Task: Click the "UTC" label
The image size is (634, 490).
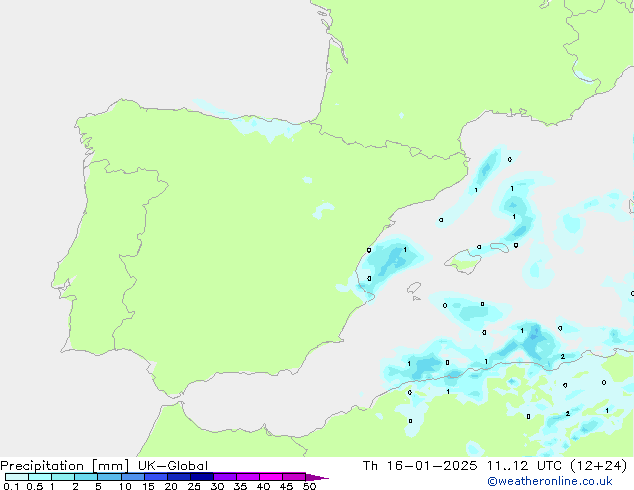Action: pos(549,466)
